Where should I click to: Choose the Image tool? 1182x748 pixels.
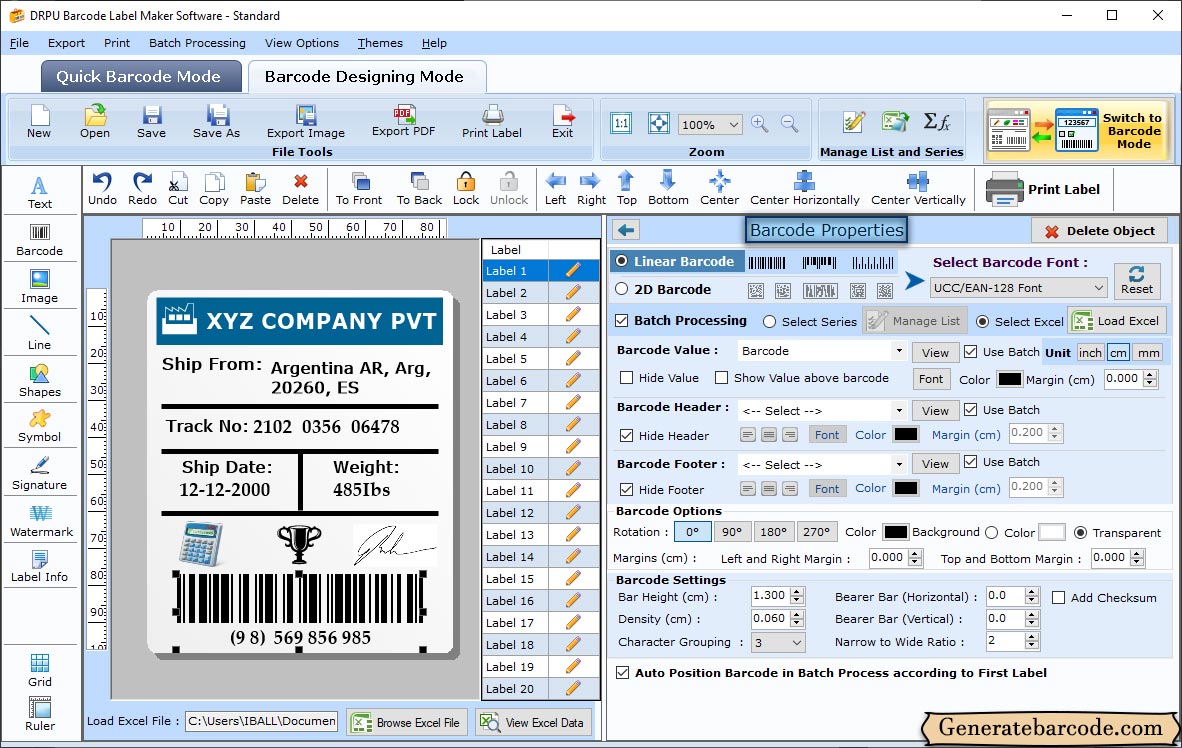pos(39,287)
